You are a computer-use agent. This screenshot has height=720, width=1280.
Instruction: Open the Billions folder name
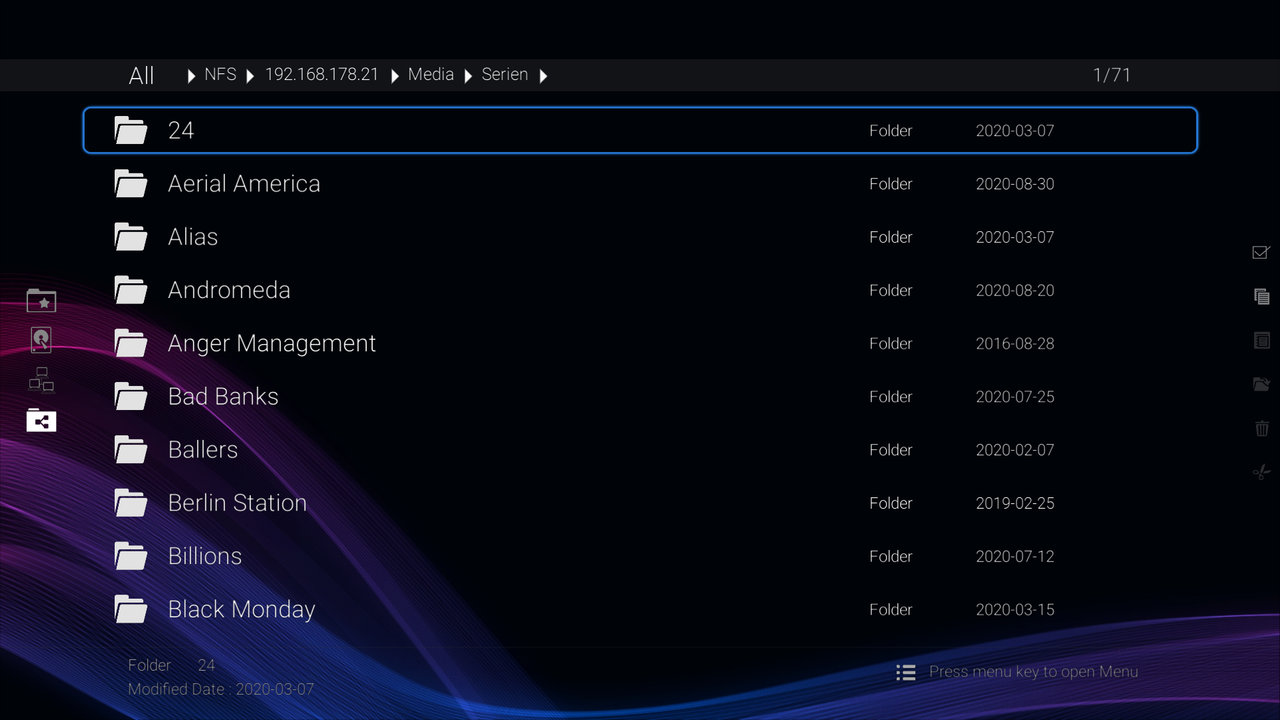click(x=205, y=555)
